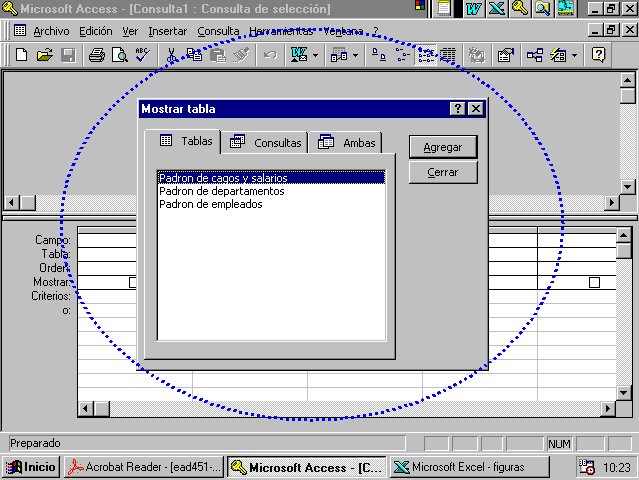Toggle the Mostrar checkbox in last grid column
Image resolution: width=639 pixels, height=480 pixels.
click(594, 282)
